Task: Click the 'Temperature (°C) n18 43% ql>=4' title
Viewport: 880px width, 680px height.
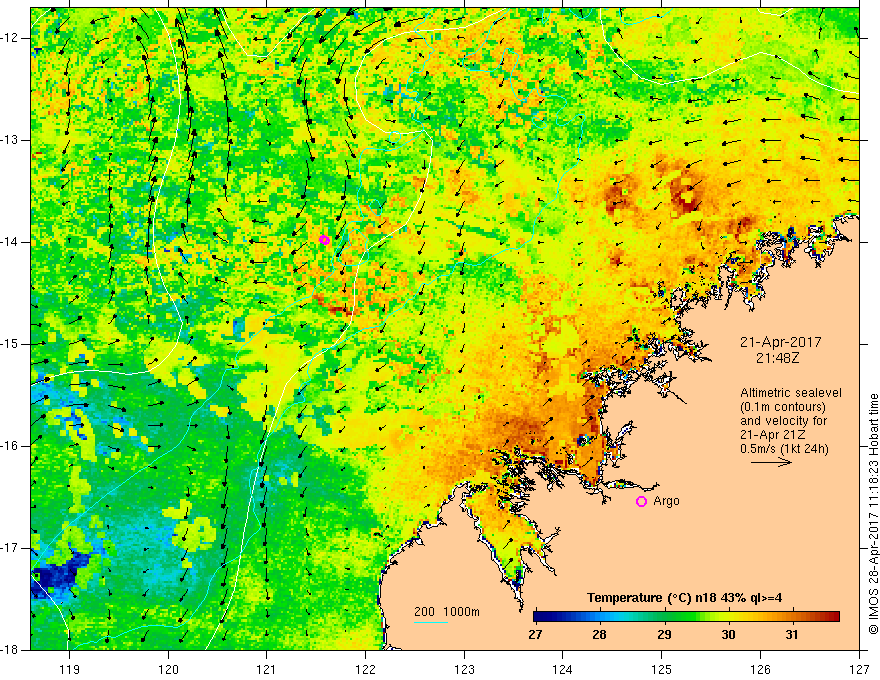Action: click(684, 598)
